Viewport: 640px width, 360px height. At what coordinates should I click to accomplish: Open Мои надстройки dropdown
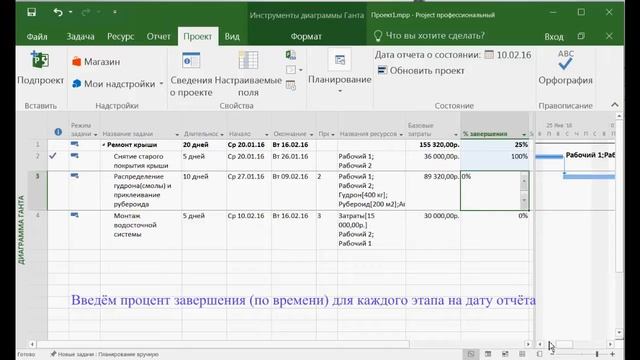tap(118, 84)
